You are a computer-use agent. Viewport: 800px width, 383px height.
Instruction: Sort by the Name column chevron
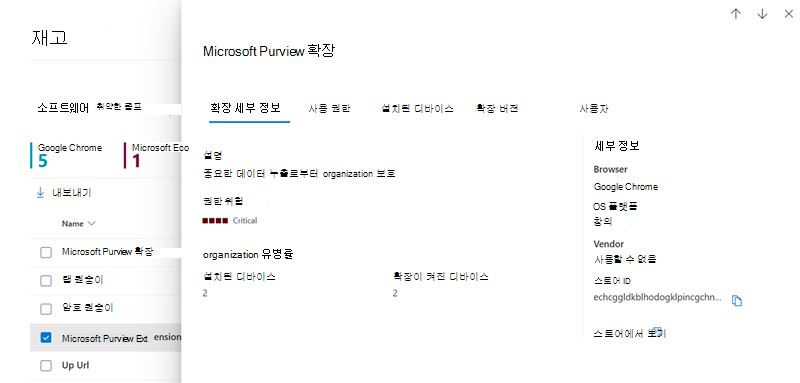coord(92,223)
